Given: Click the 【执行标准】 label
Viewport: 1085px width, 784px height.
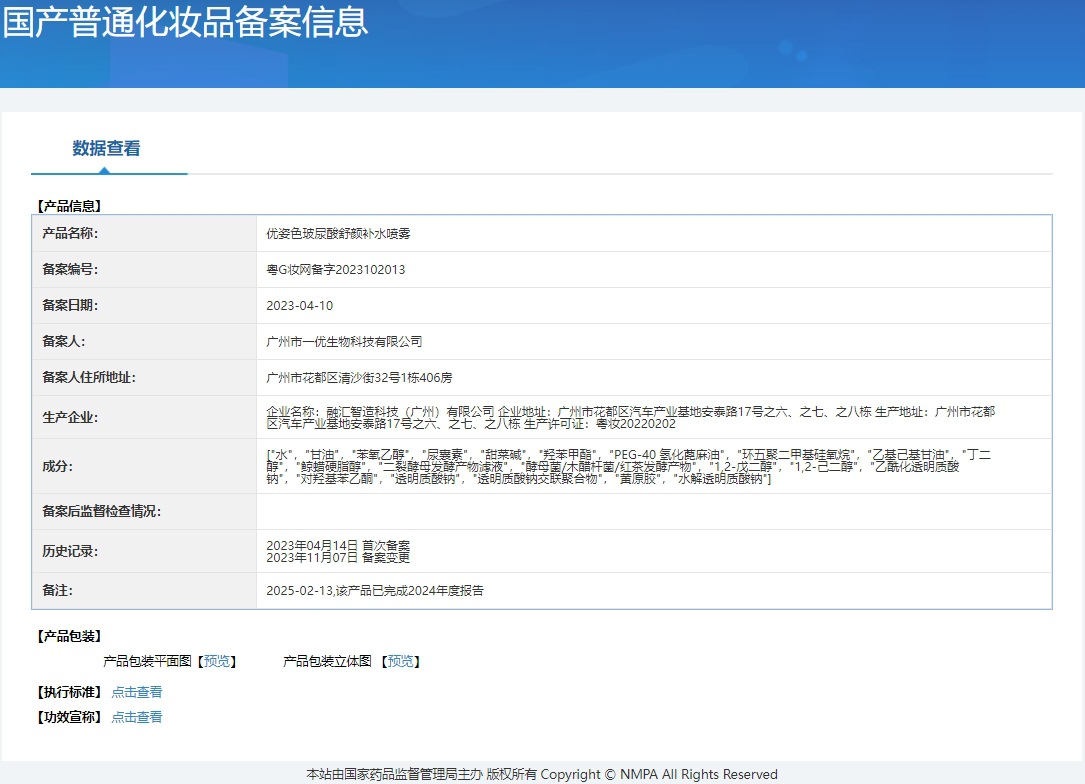Looking at the screenshot, I should (x=69, y=692).
